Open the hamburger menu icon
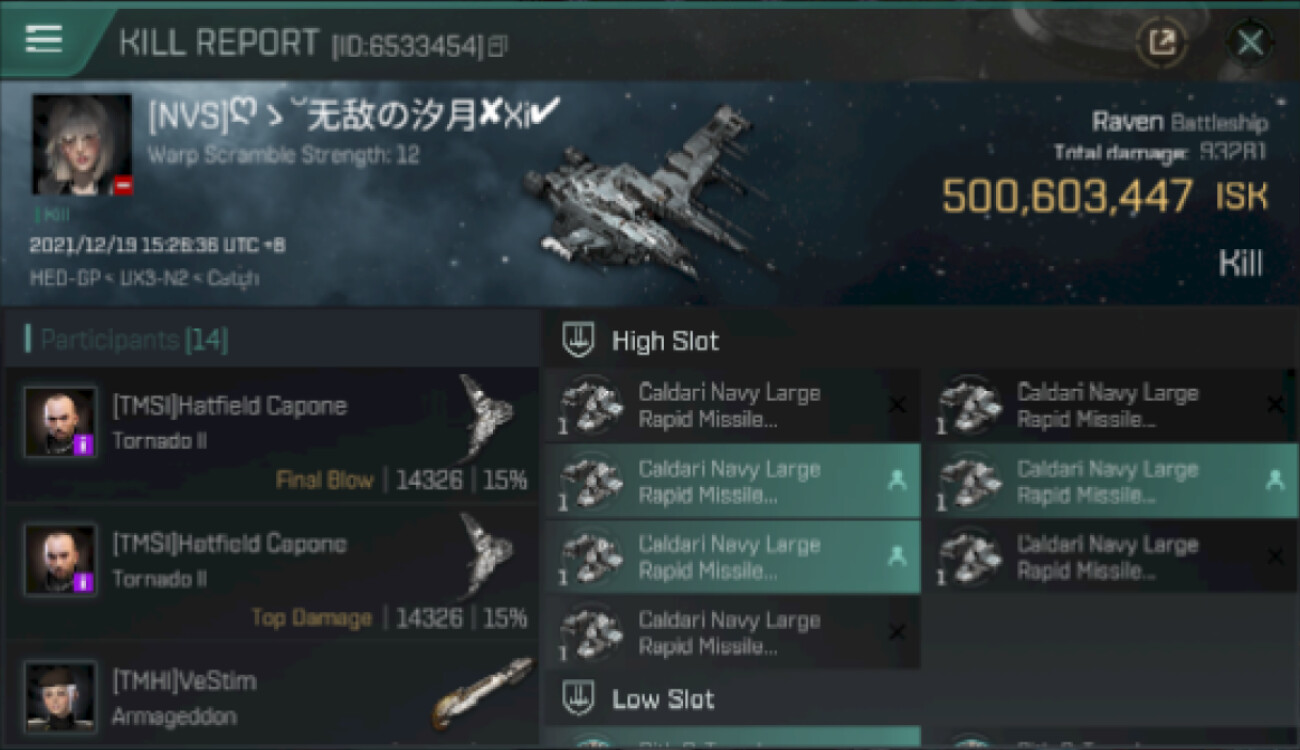Image resolution: width=1300 pixels, height=750 pixels. (43, 38)
